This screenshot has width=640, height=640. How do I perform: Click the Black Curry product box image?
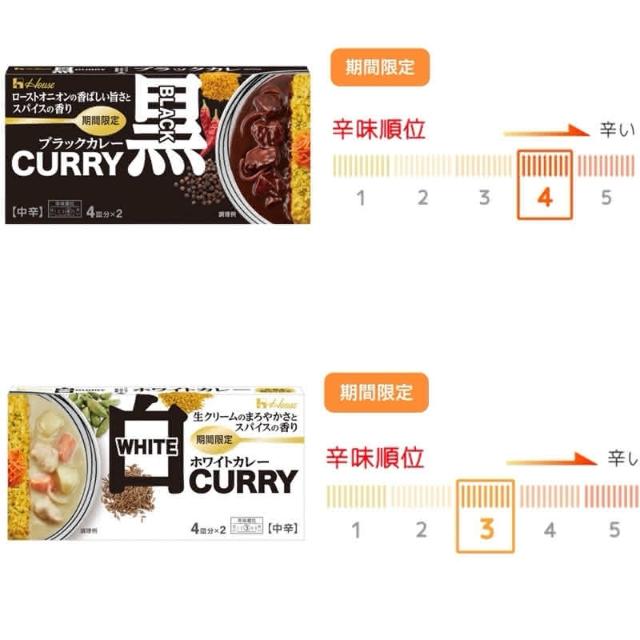pos(157,144)
